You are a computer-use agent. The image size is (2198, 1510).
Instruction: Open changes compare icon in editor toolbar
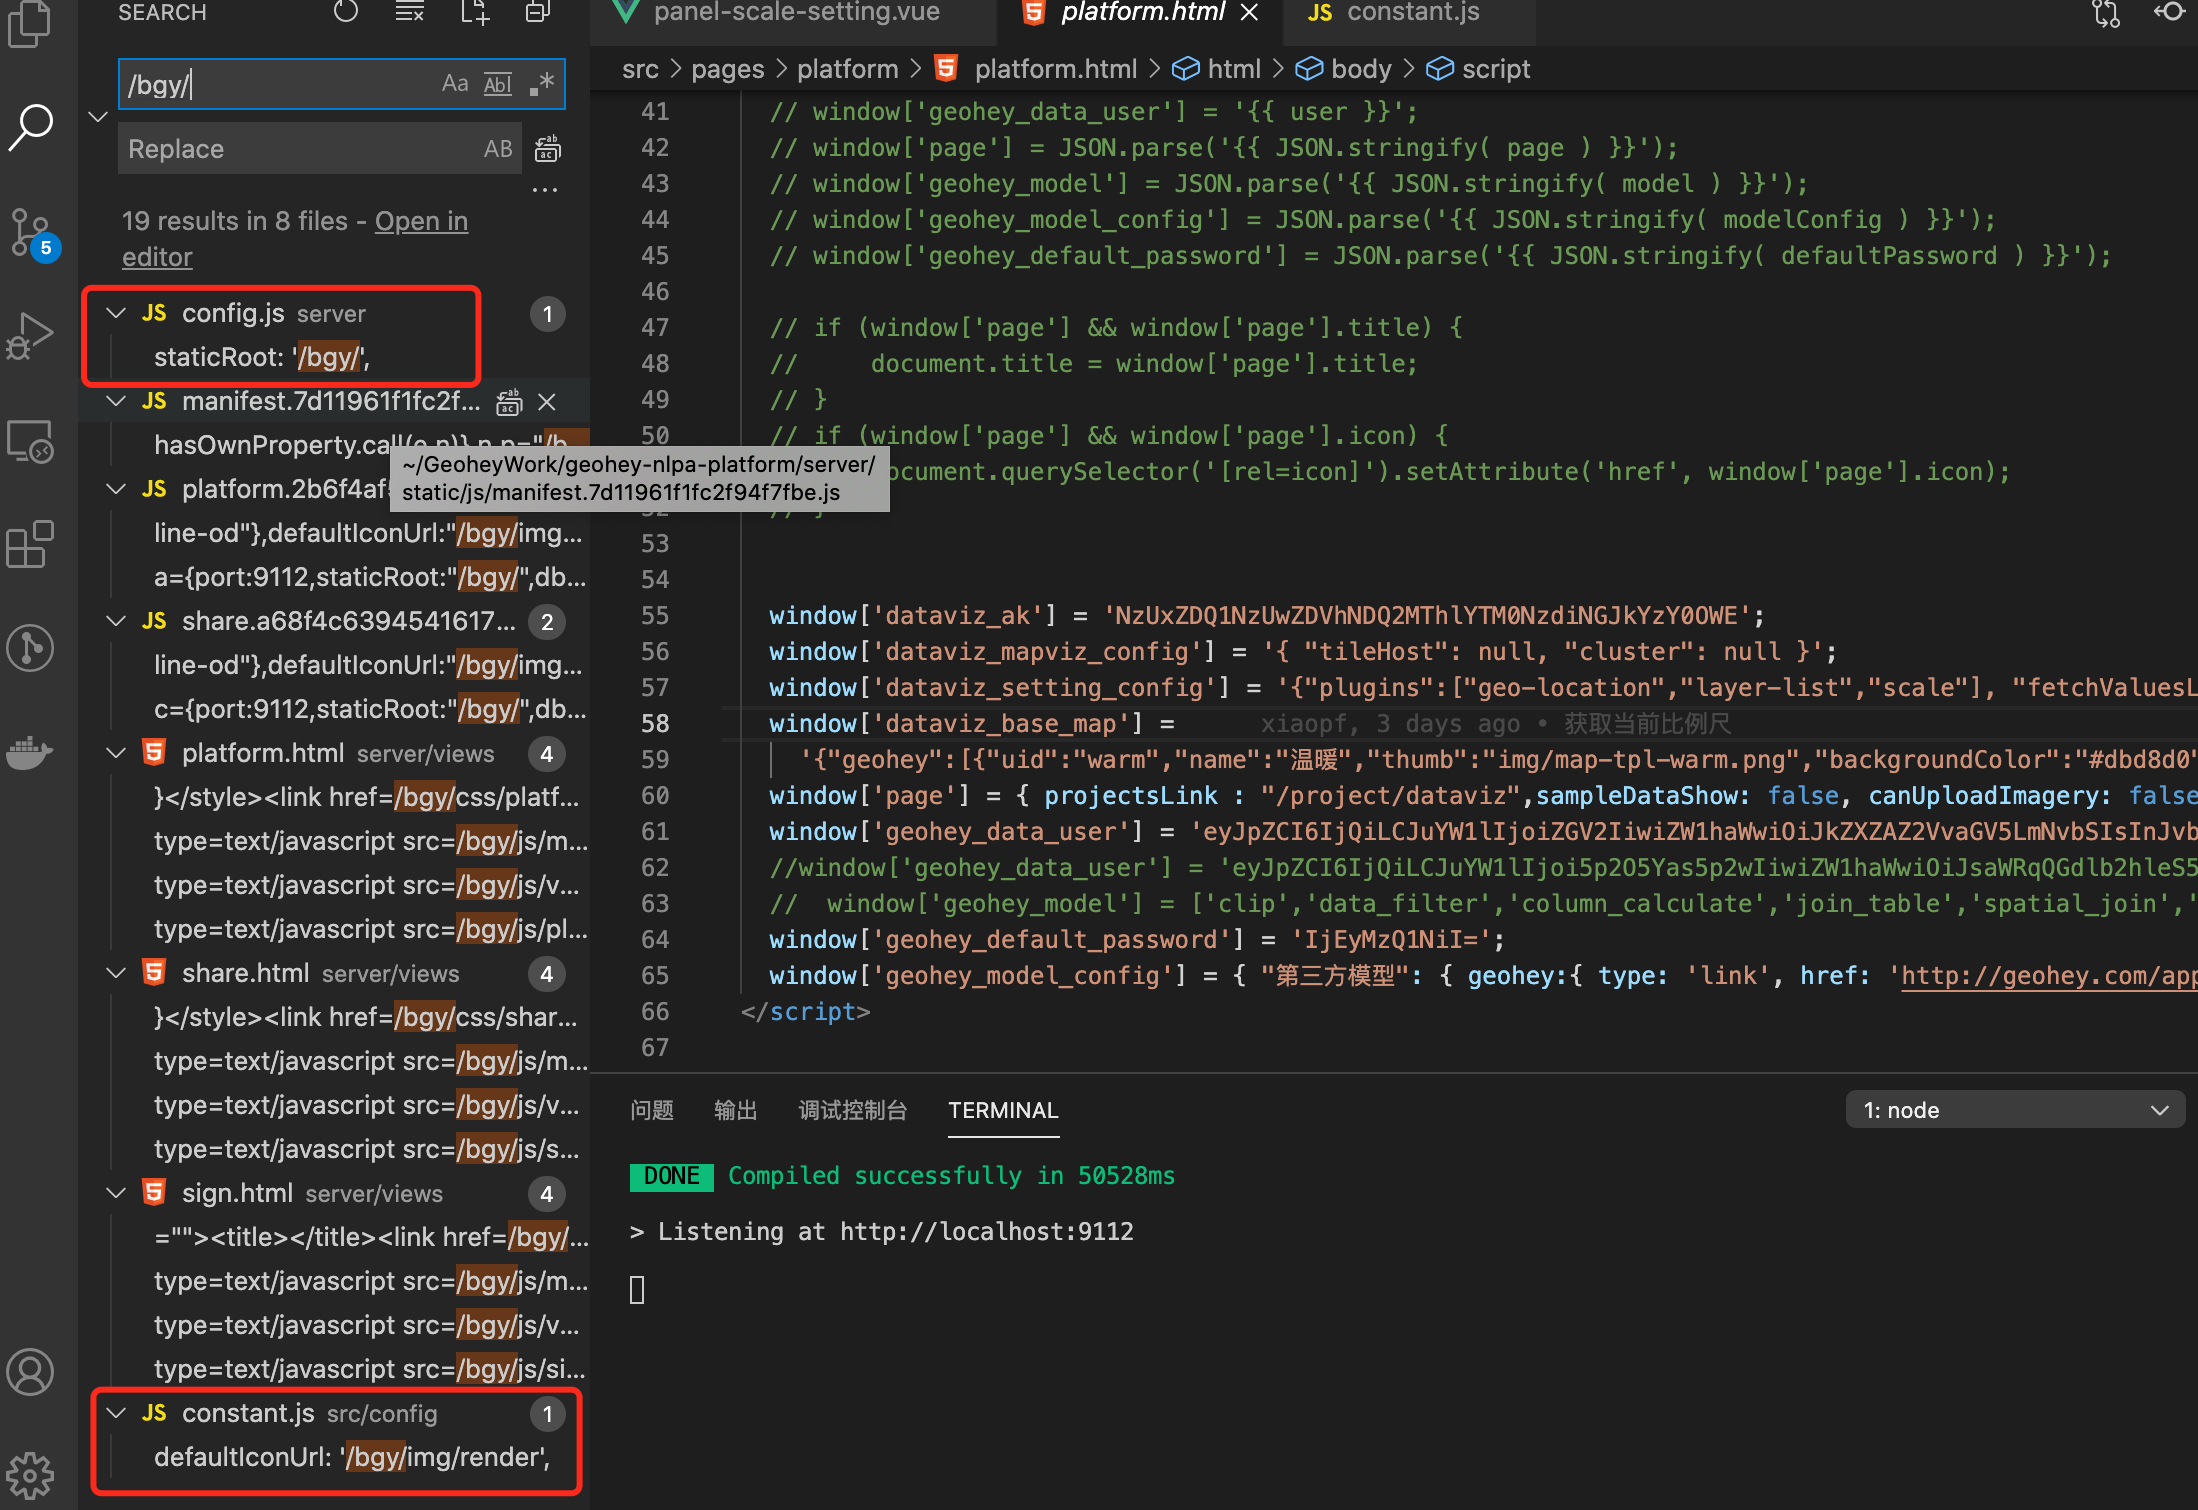2106,13
